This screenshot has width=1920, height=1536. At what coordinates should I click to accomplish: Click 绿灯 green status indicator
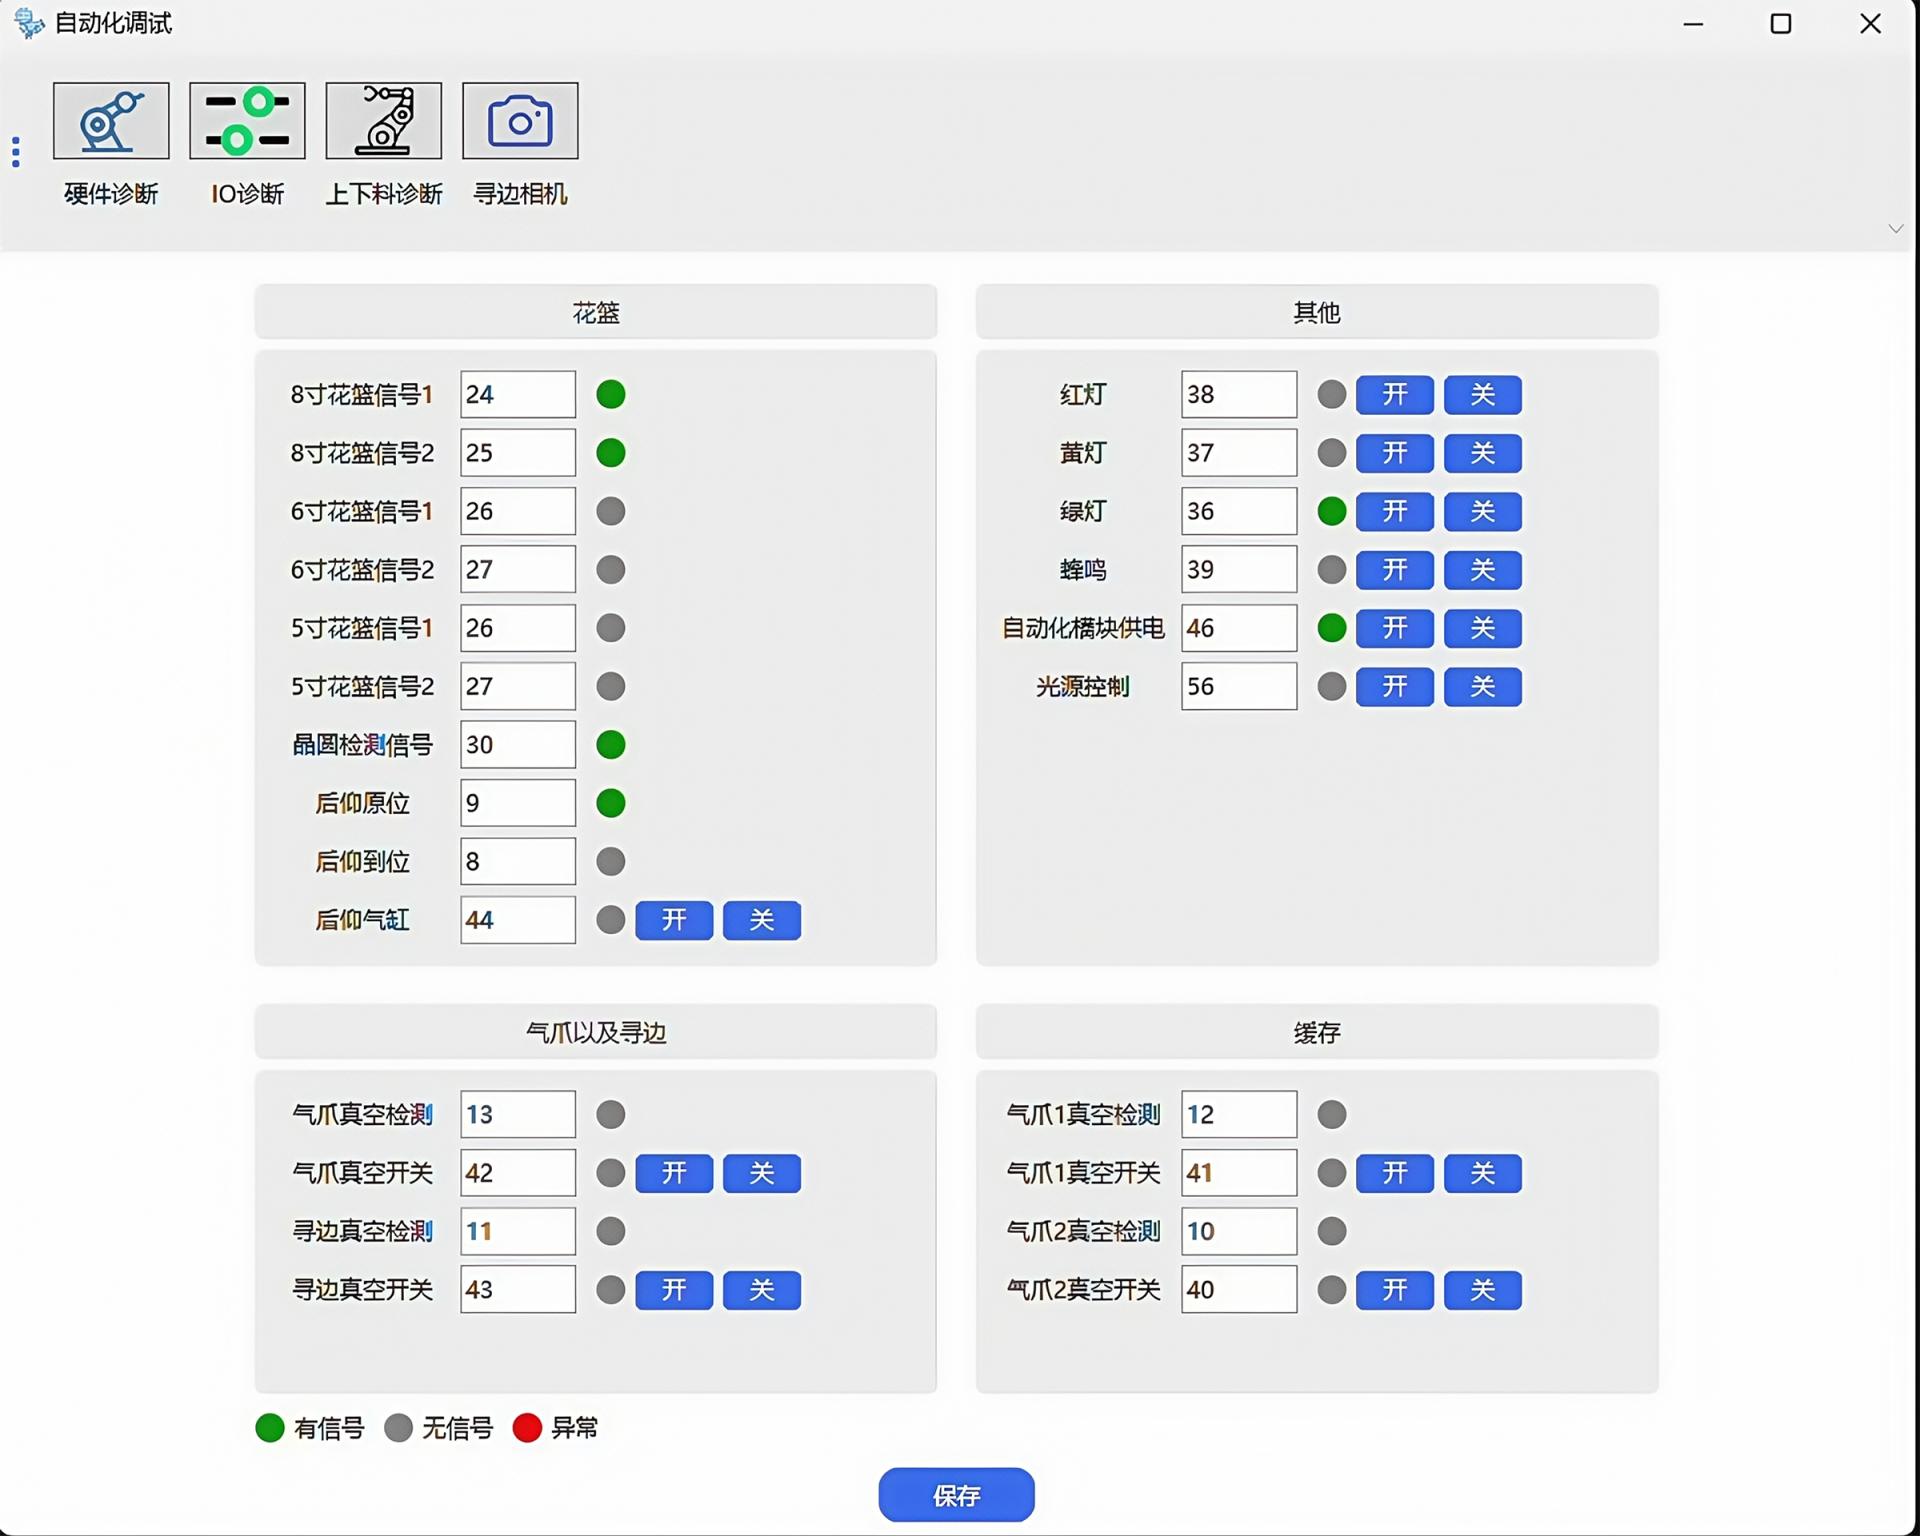(1331, 511)
